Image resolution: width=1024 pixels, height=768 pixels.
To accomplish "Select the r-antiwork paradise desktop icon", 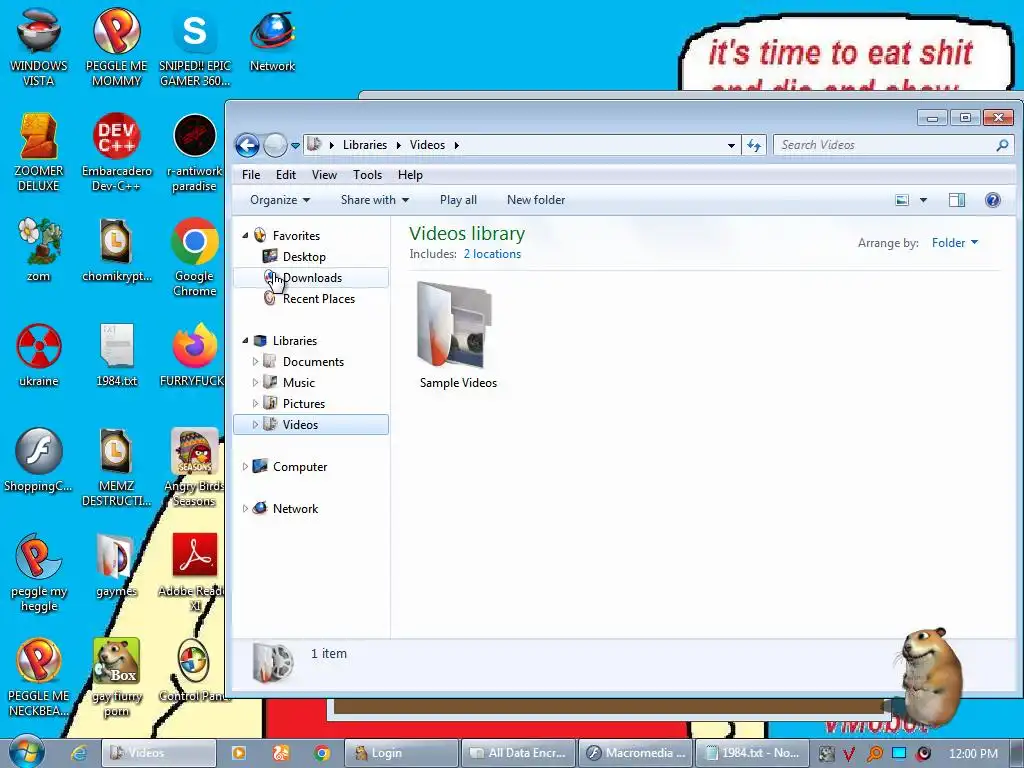I will coord(195,152).
